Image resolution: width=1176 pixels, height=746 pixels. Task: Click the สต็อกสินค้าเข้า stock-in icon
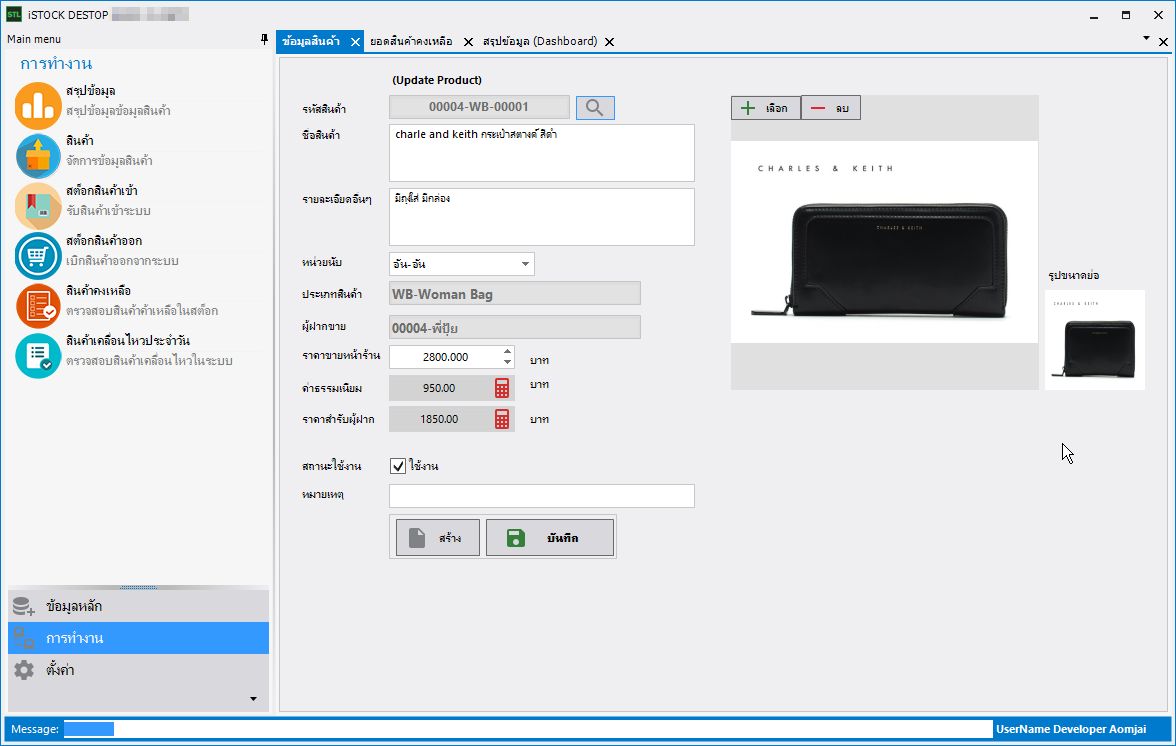pos(38,206)
